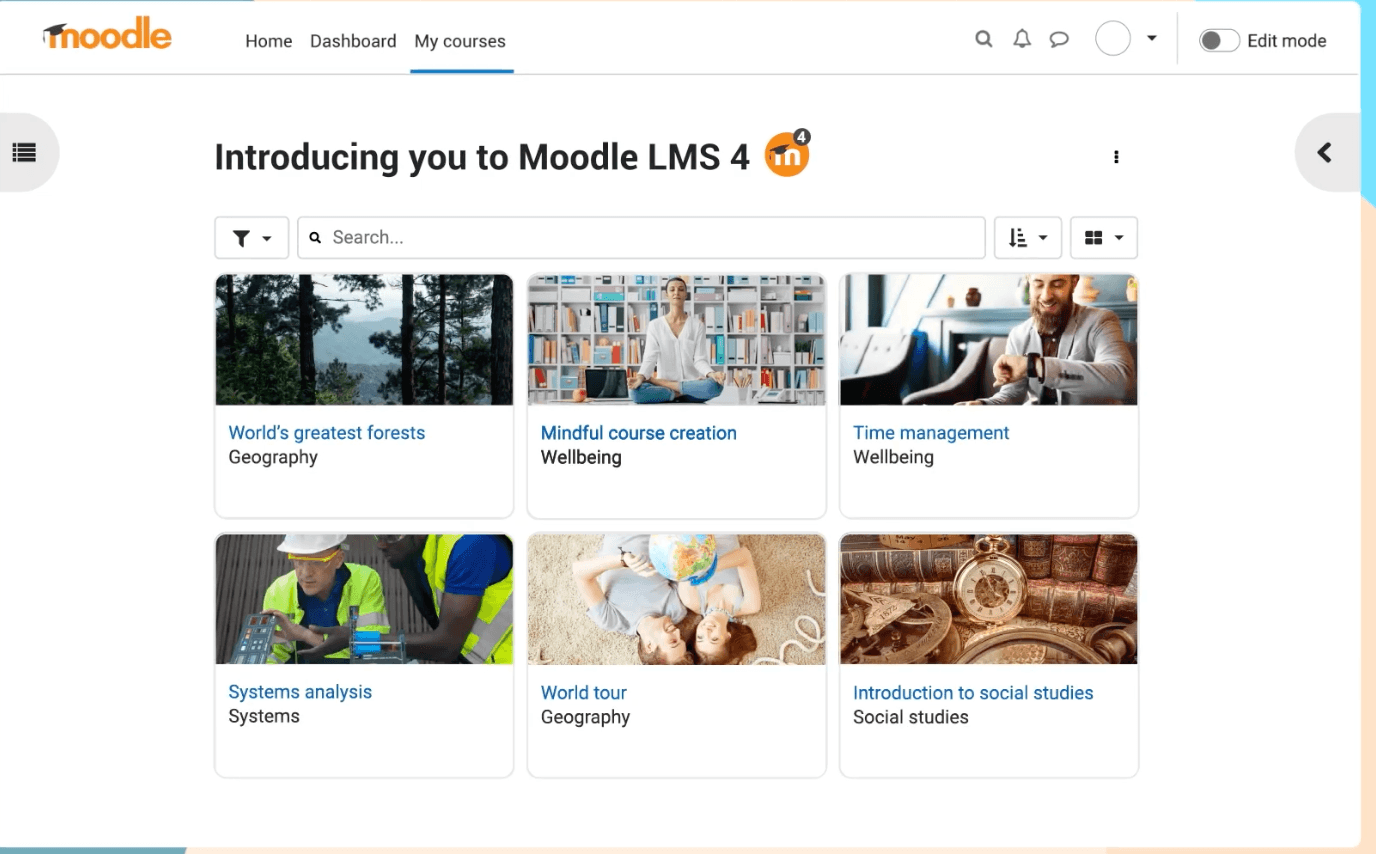Open the notifications bell
The width and height of the screenshot is (1376, 854).
click(1021, 40)
